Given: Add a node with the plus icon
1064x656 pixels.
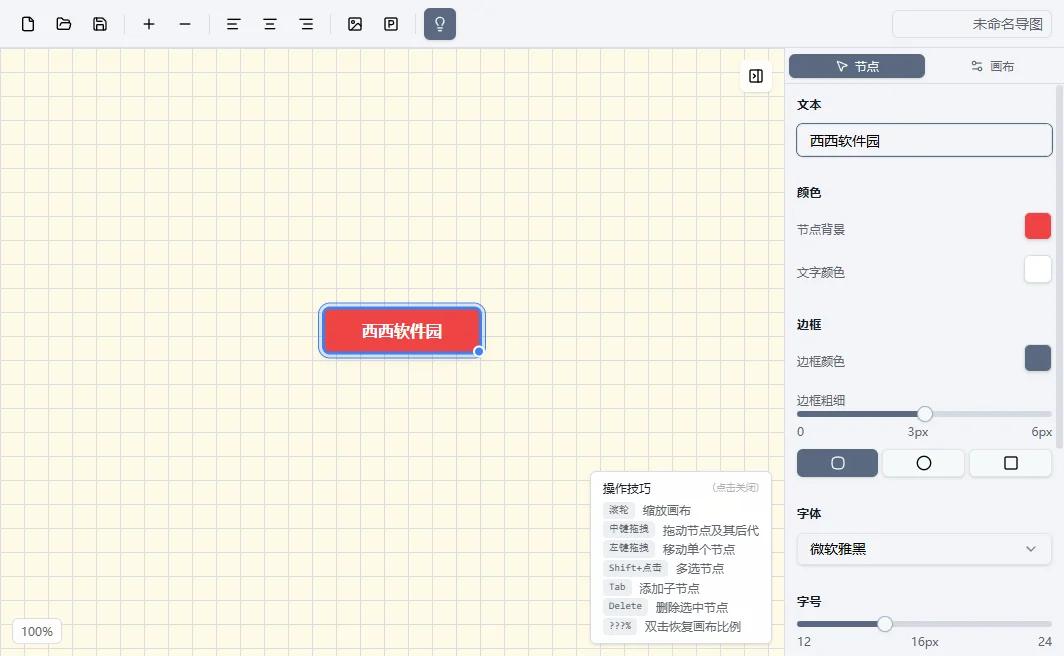Looking at the screenshot, I should (149, 24).
